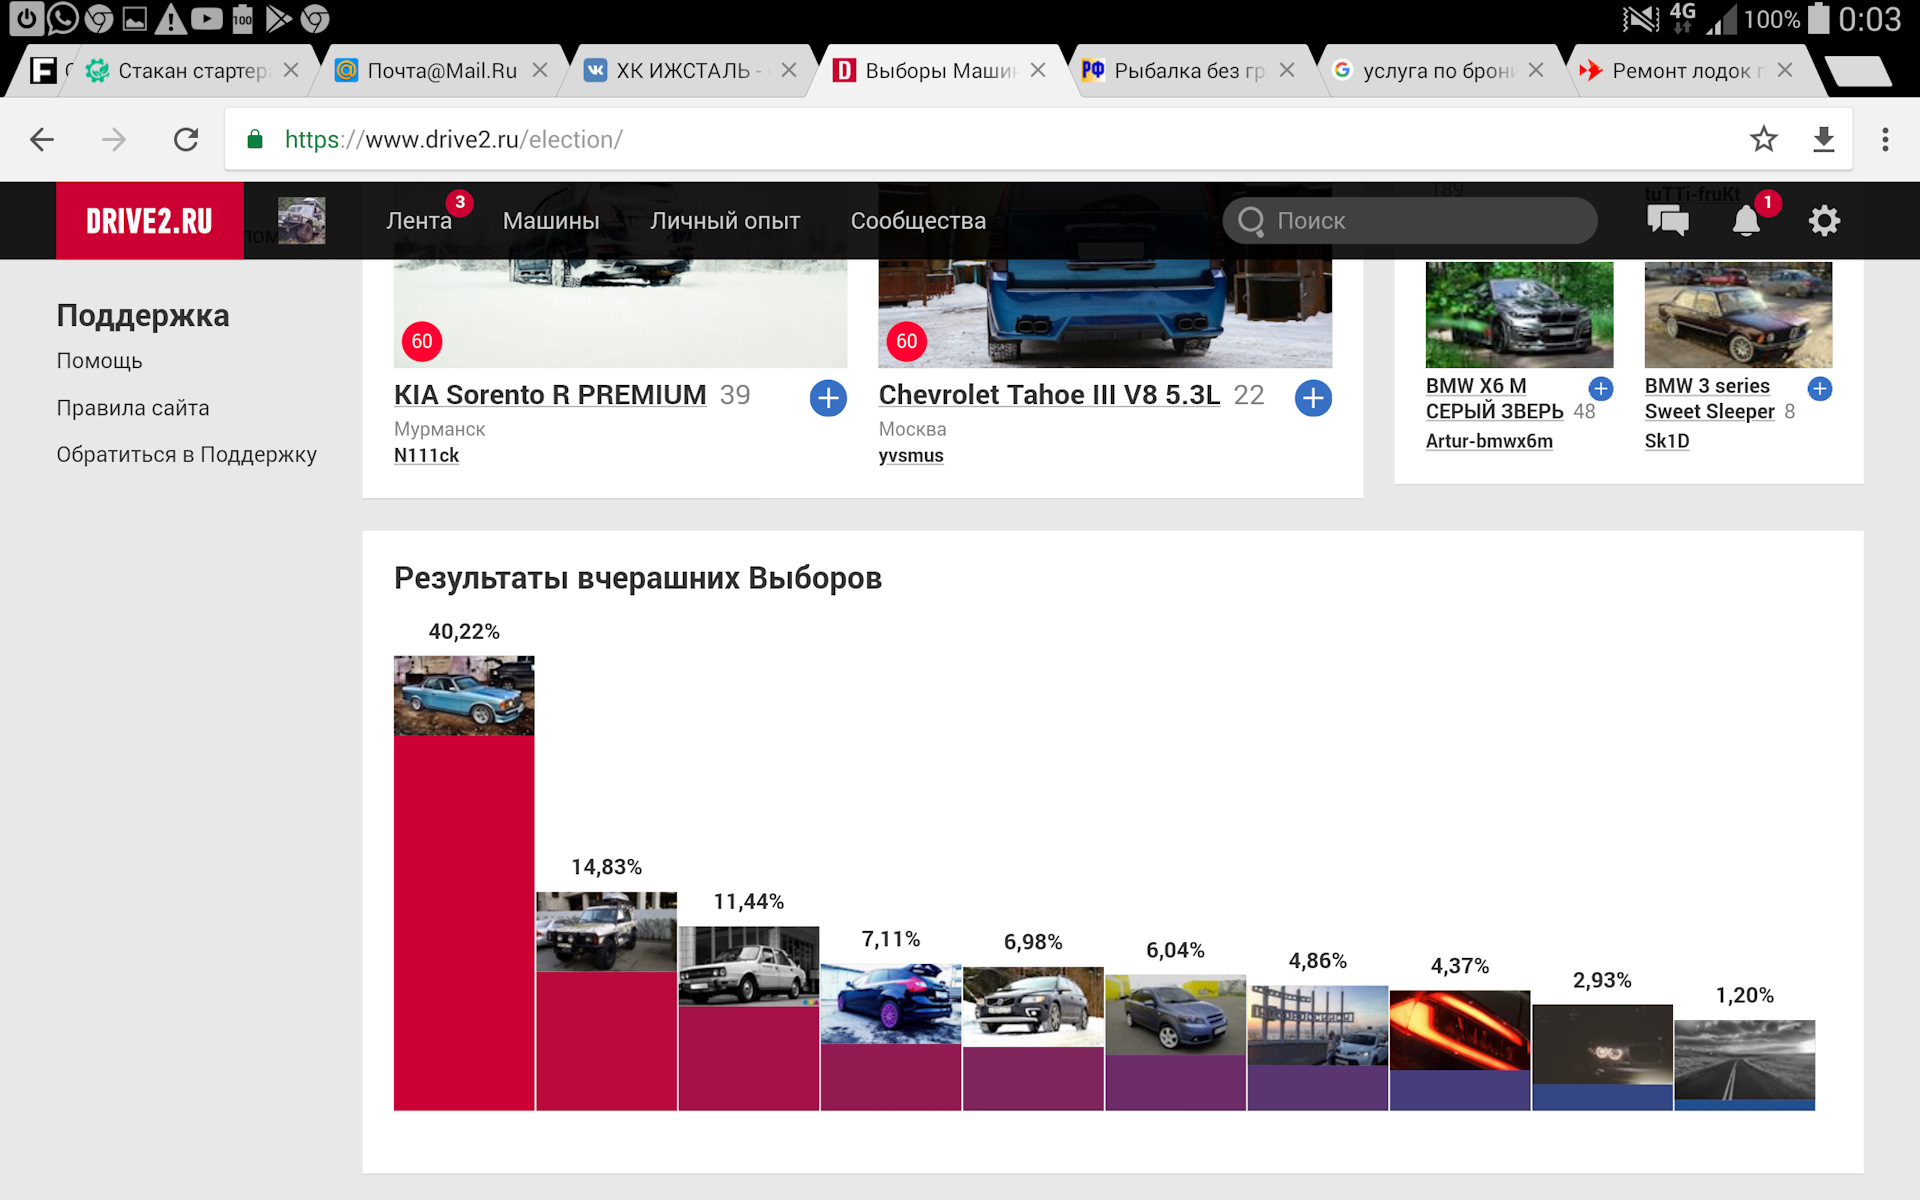Vote plus for KIA Sorento R PREMIUM
1920x1200 pixels.
(828, 398)
